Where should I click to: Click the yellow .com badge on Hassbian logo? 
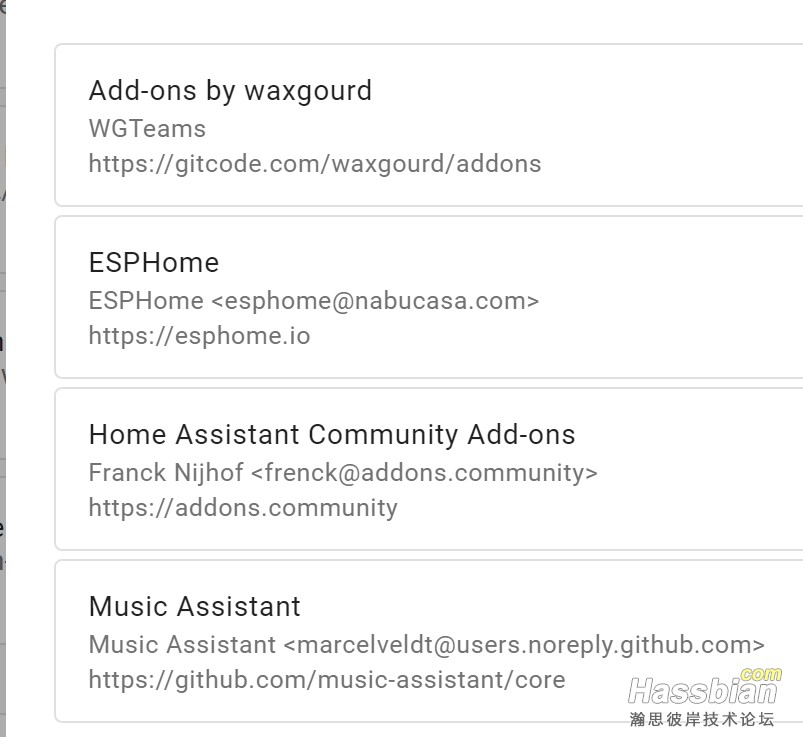tap(761, 673)
